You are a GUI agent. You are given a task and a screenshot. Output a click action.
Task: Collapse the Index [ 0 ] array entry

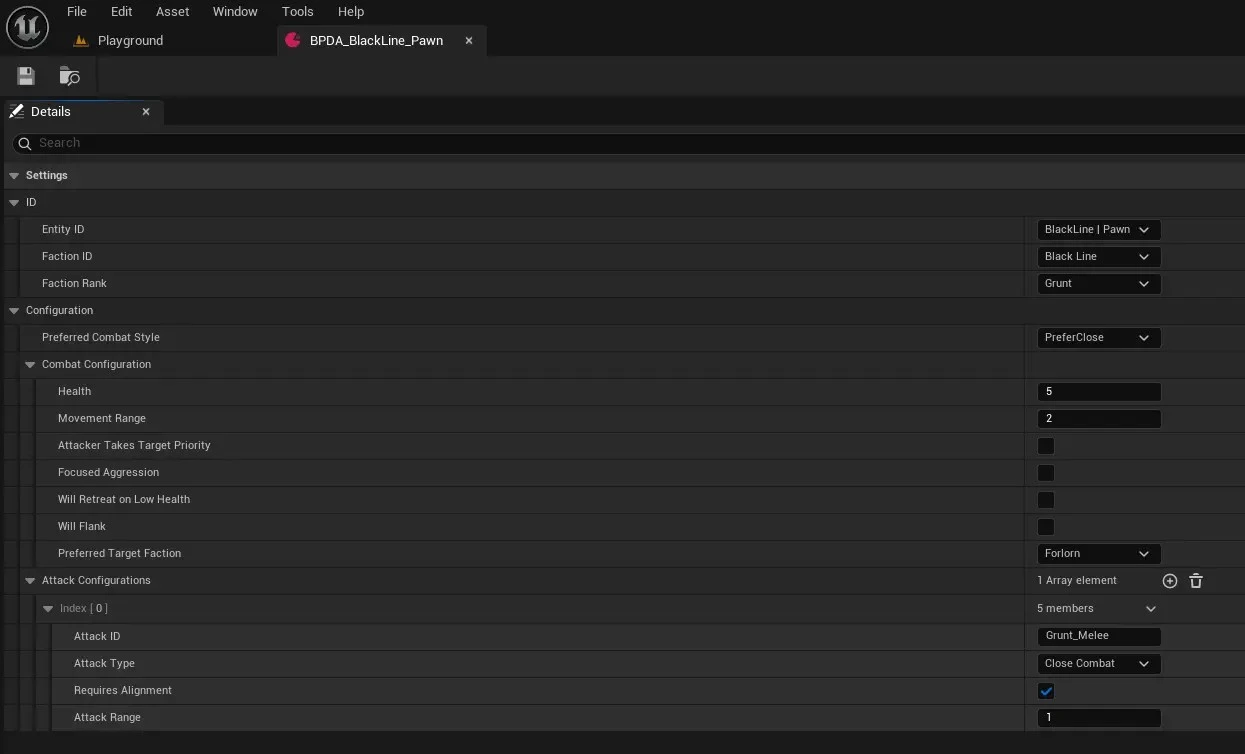tap(48, 609)
